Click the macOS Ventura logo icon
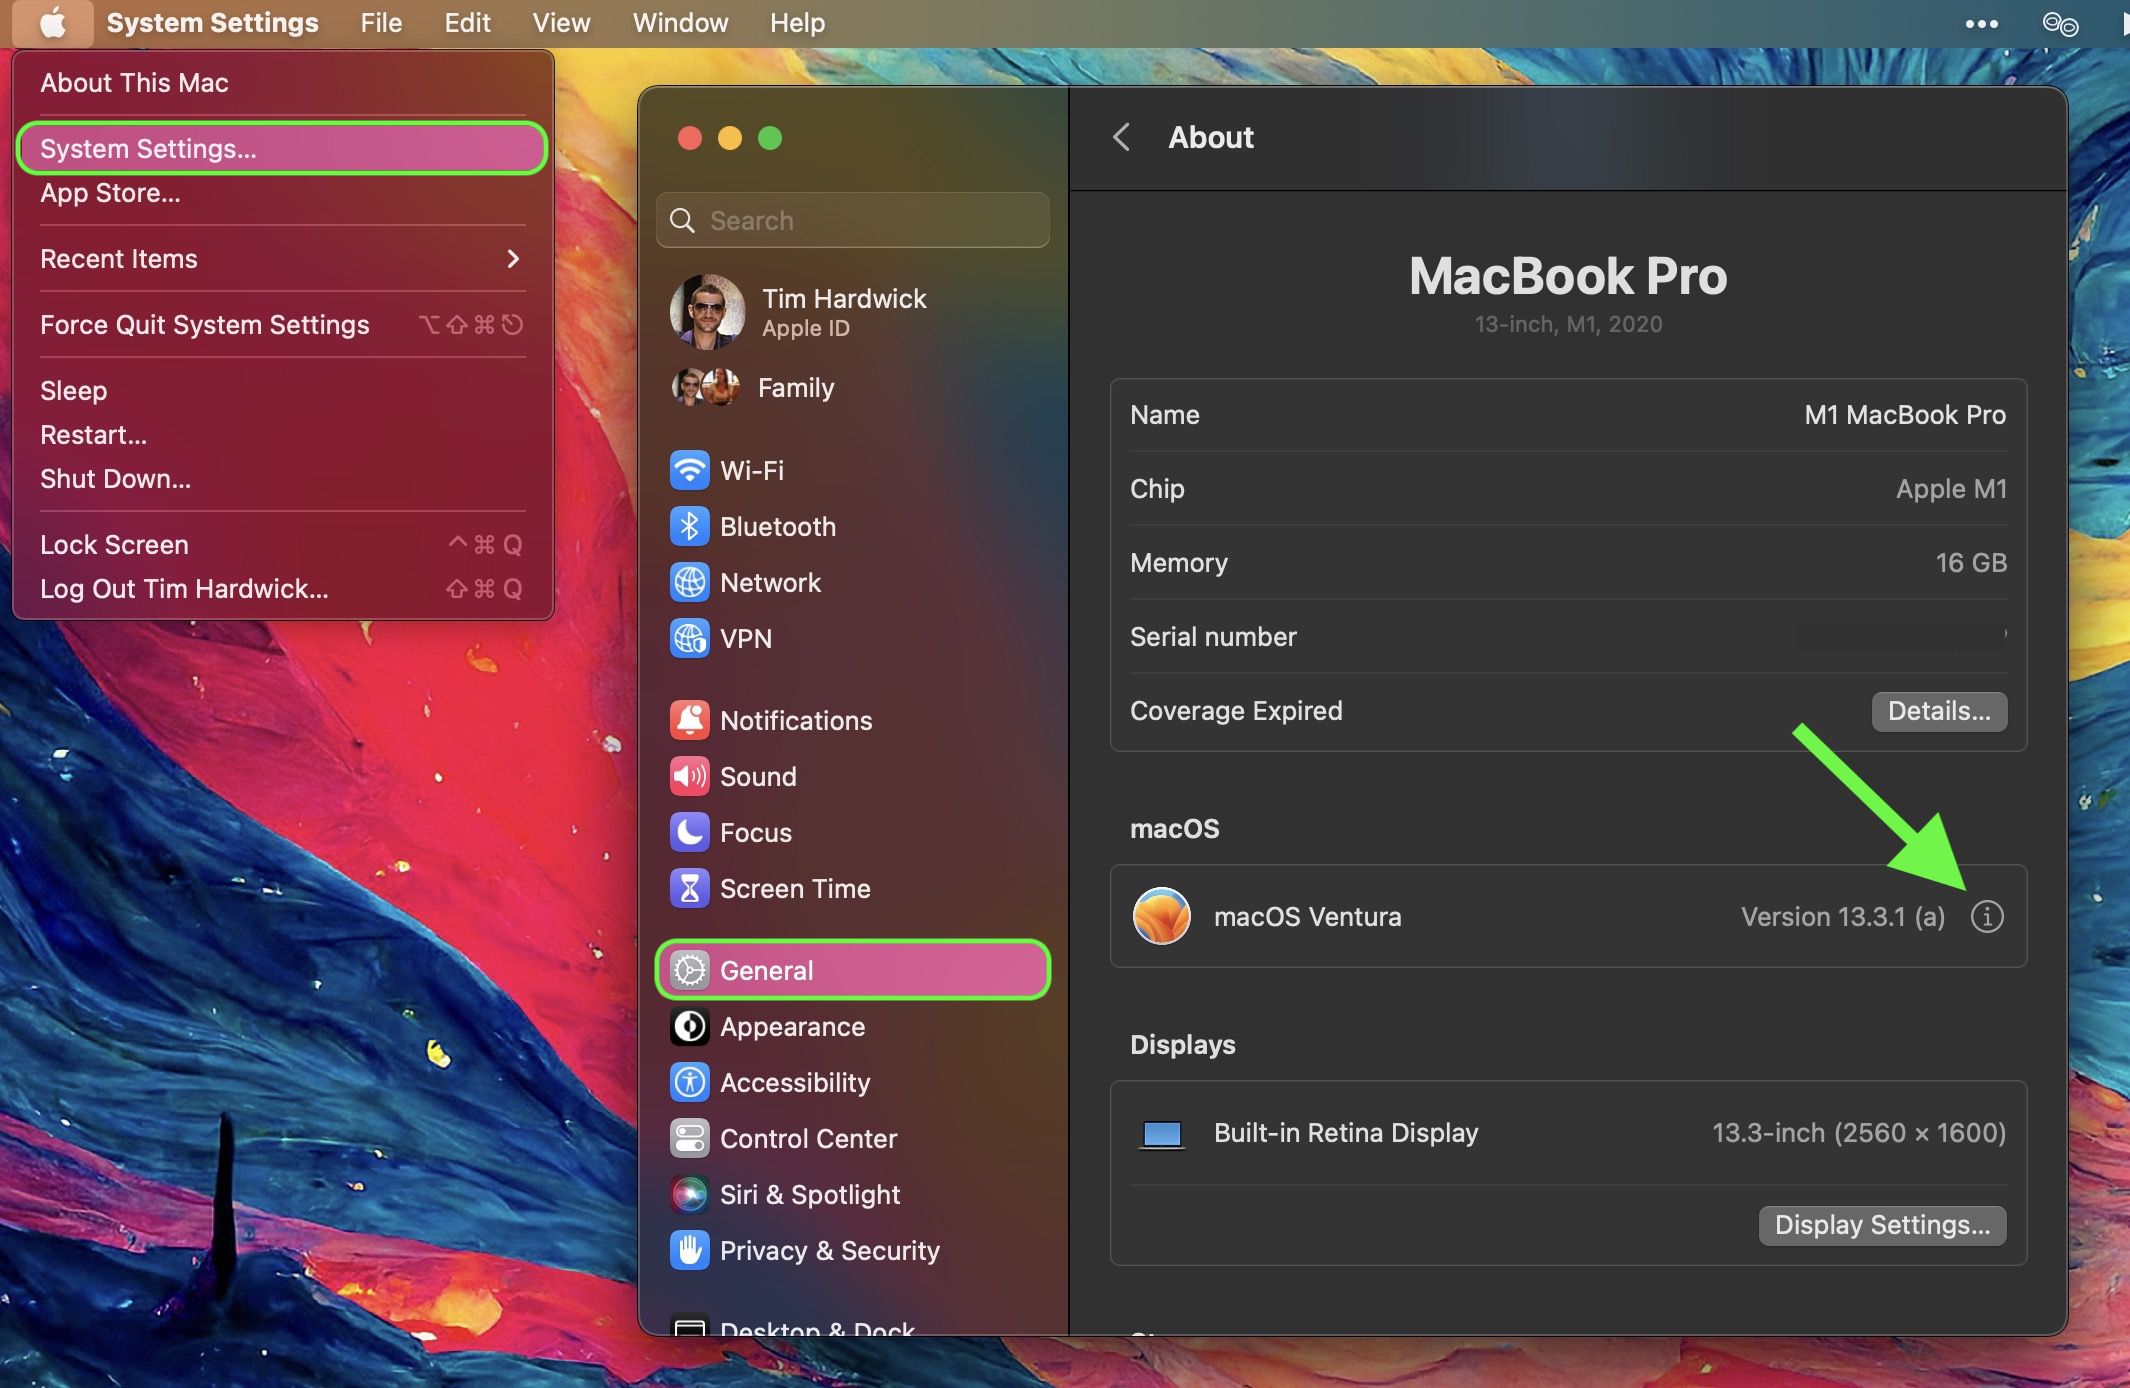 point(1161,916)
